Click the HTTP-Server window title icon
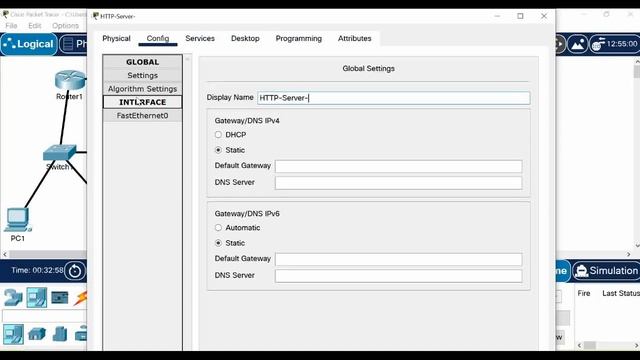The width and height of the screenshot is (640, 360). pyautogui.click(x=96, y=16)
